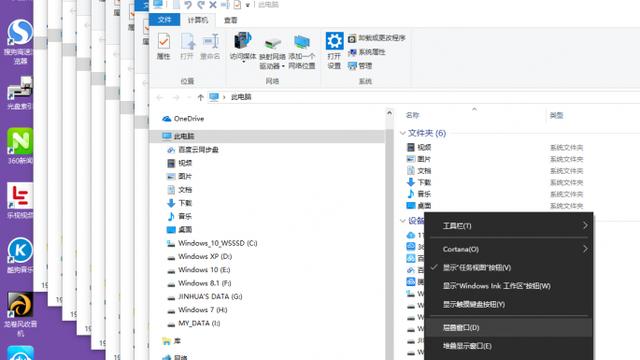Expand the Cortana(O) submenu
Image resolution: width=640 pixels, height=360 pixels.
[x=509, y=249]
